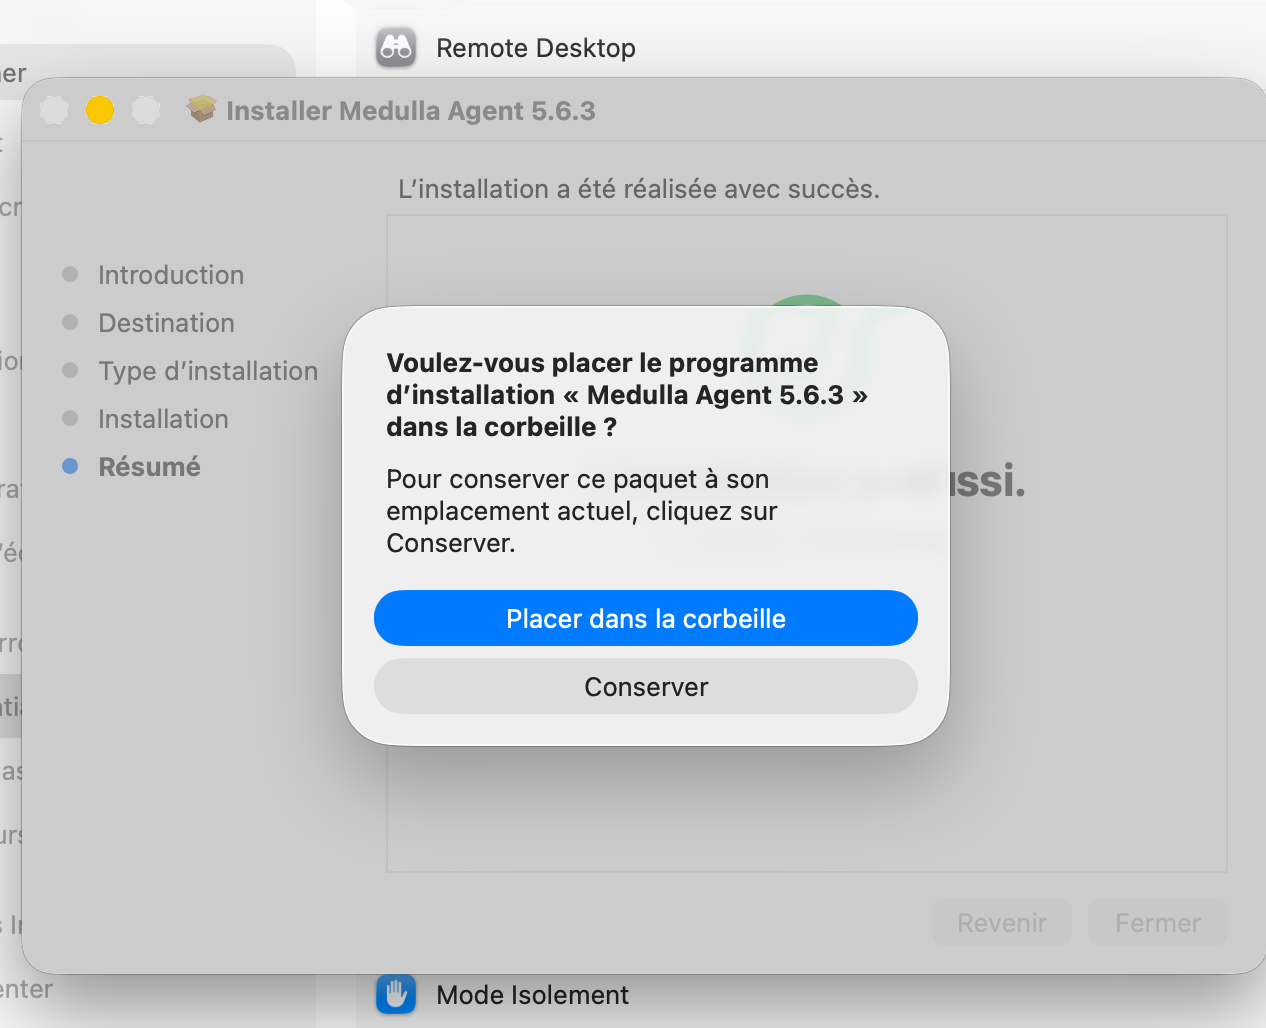Select the Introduction step
This screenshot has width=1266, height=1028.
[171, 275]
